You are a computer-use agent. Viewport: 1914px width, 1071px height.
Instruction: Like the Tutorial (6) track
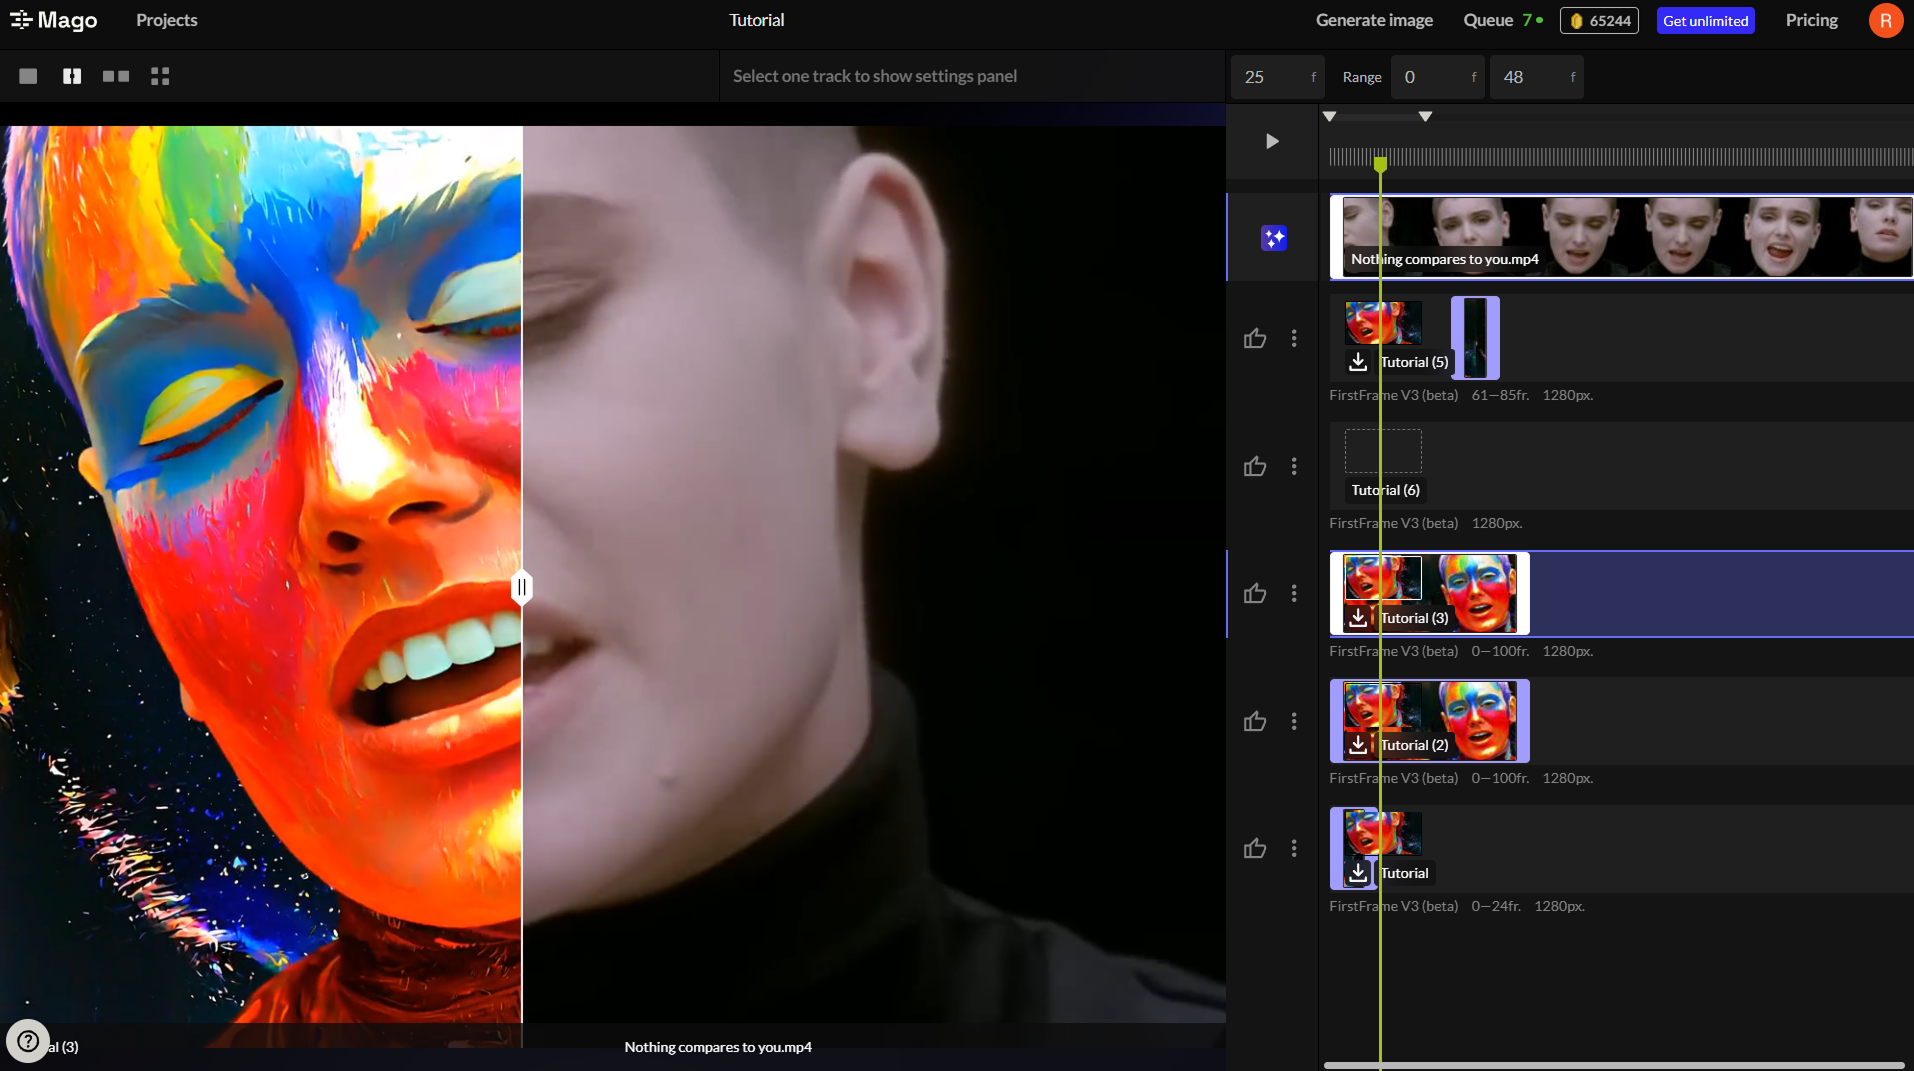1255,466
